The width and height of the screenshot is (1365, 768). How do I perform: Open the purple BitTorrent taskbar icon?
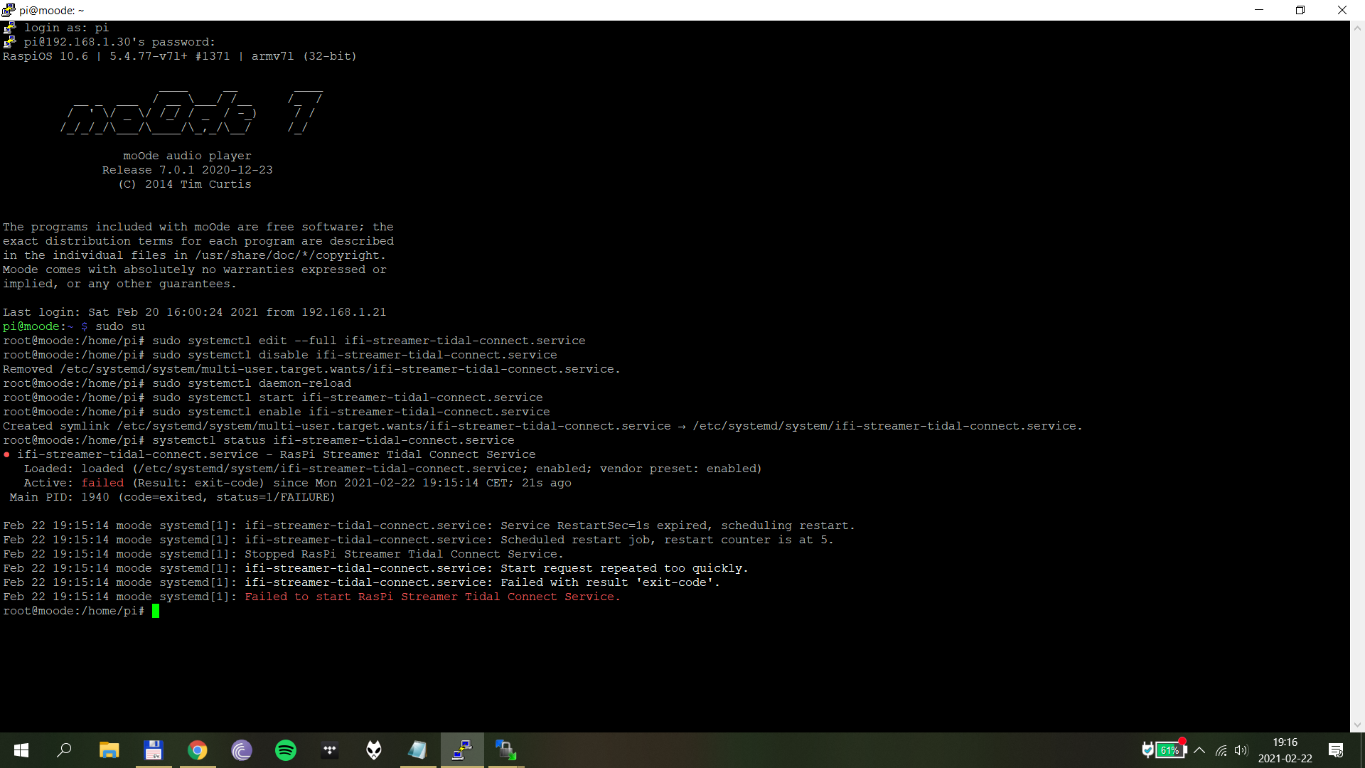click(x=241, y=750)
